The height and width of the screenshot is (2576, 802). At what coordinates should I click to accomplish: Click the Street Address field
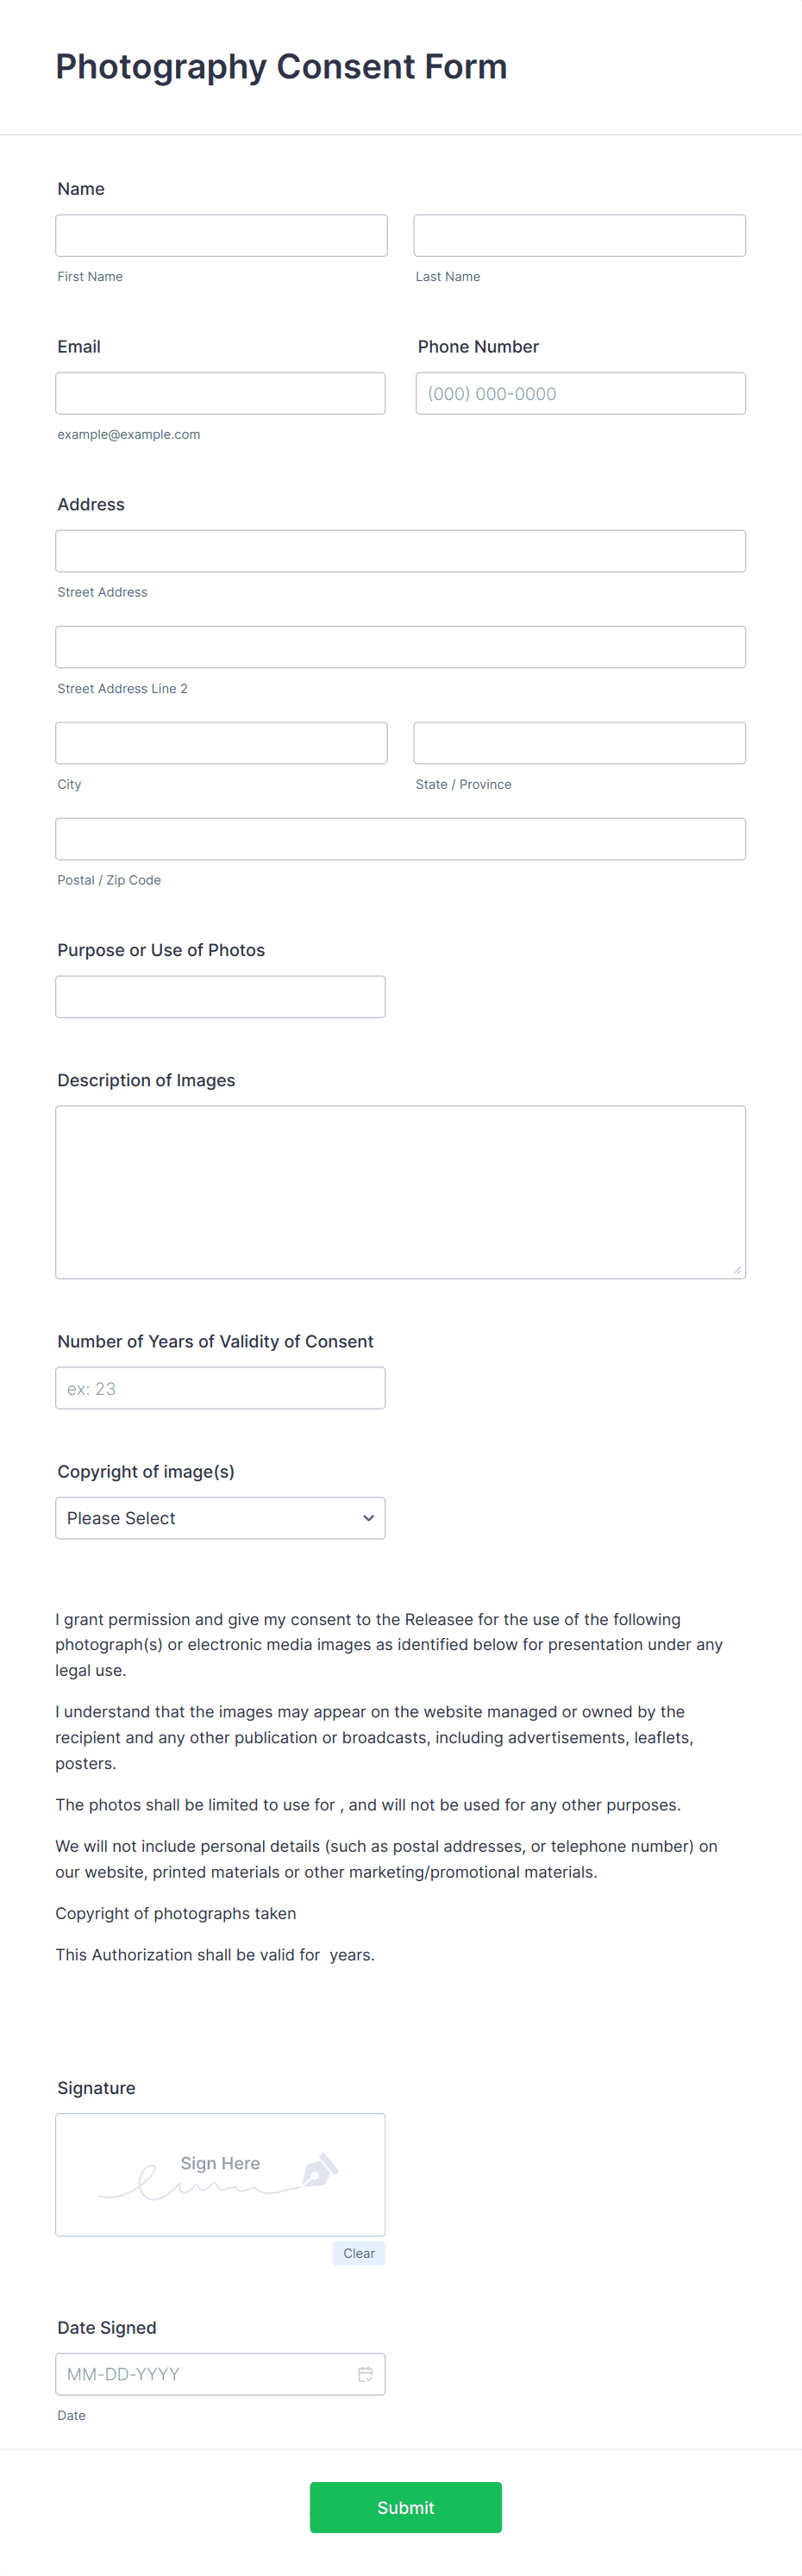(400, 550)
